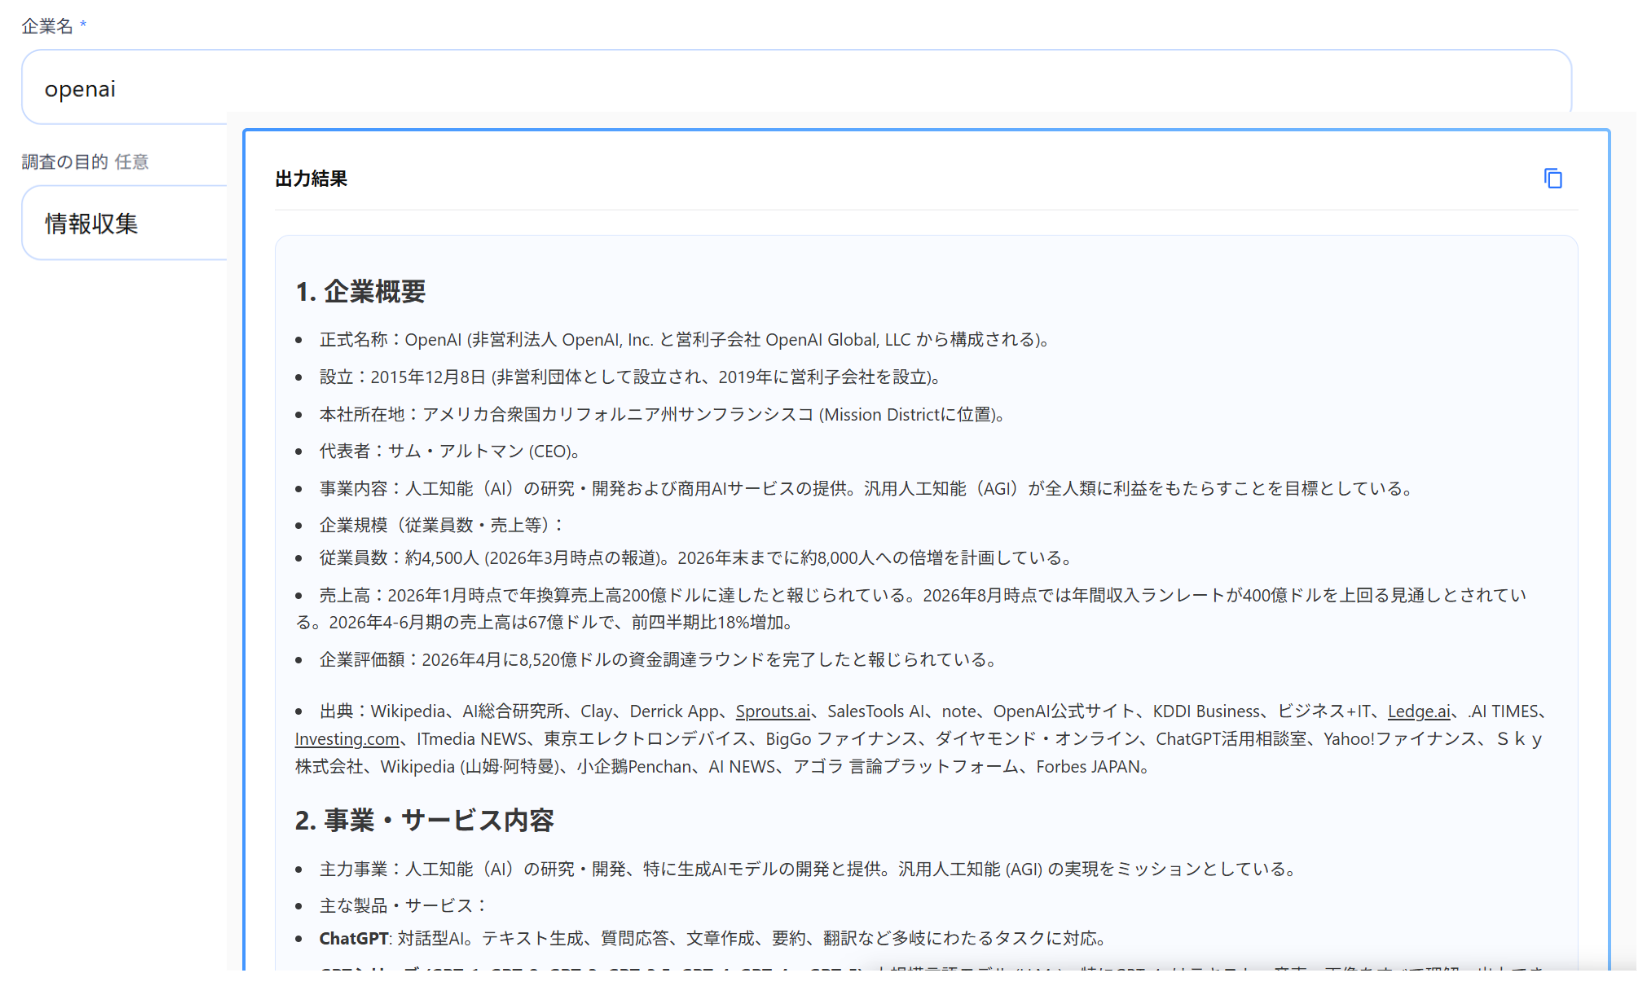The height and width of the screenshot is (984, 1644).
Task: Click the 設立：2015年12月8日 bullet line
Action: pos(632,377)
